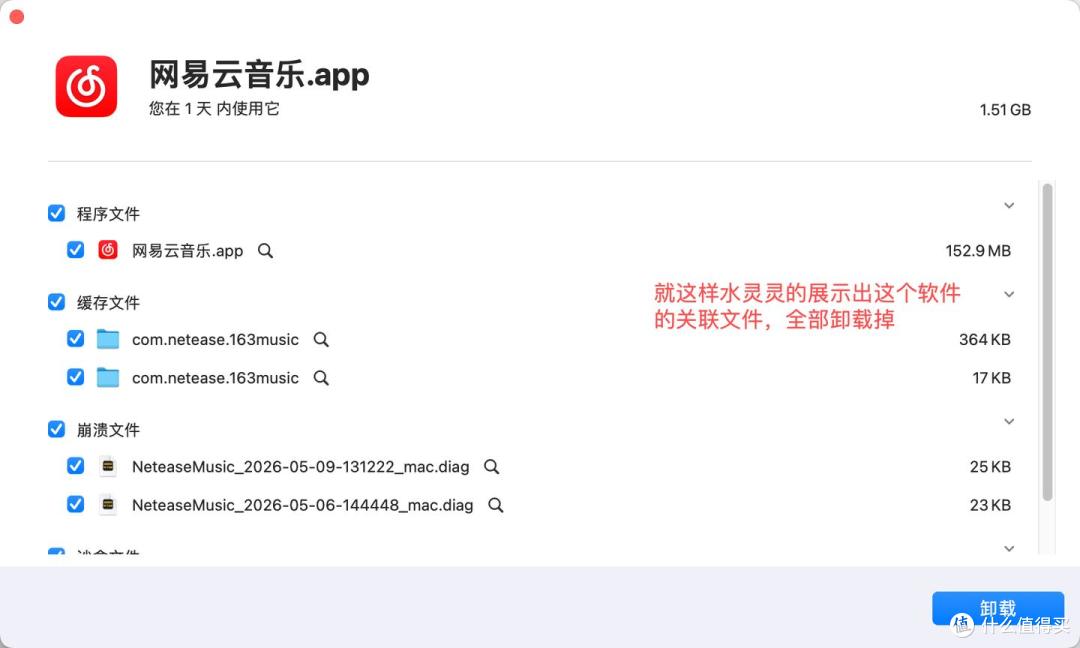Select the 崩溃文件 section label
Viewport: 1080px width, 648px height.
pos(108,430)
